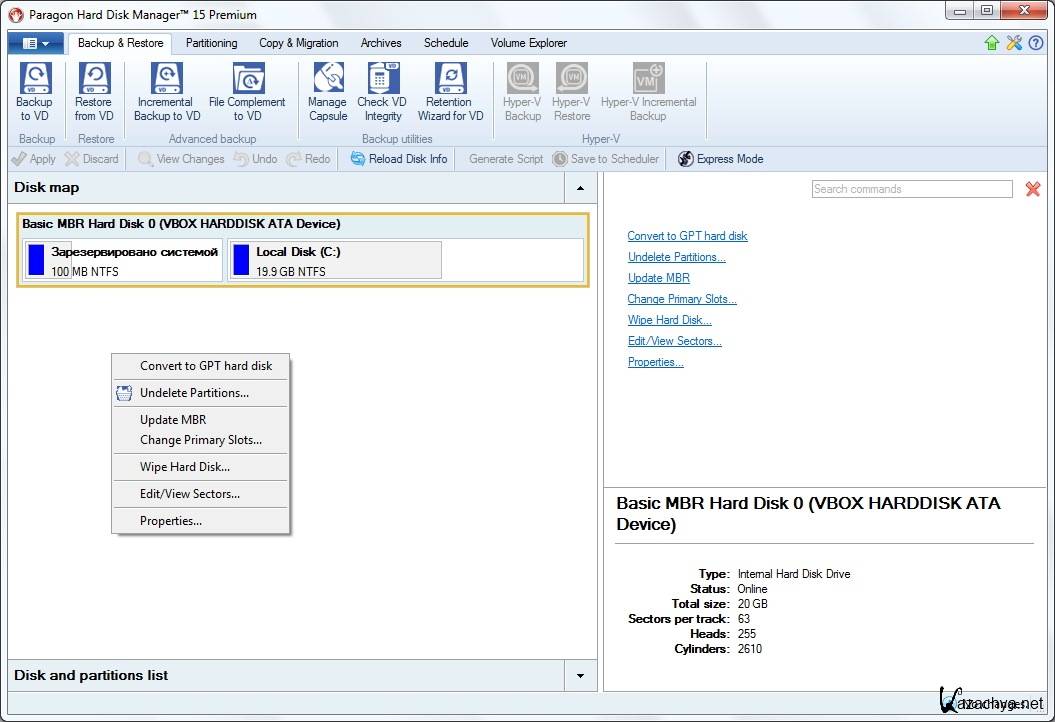Open the blue application menu dropdown
Image resolution: width=1055 pixels, height=722 pixels.
35,43
